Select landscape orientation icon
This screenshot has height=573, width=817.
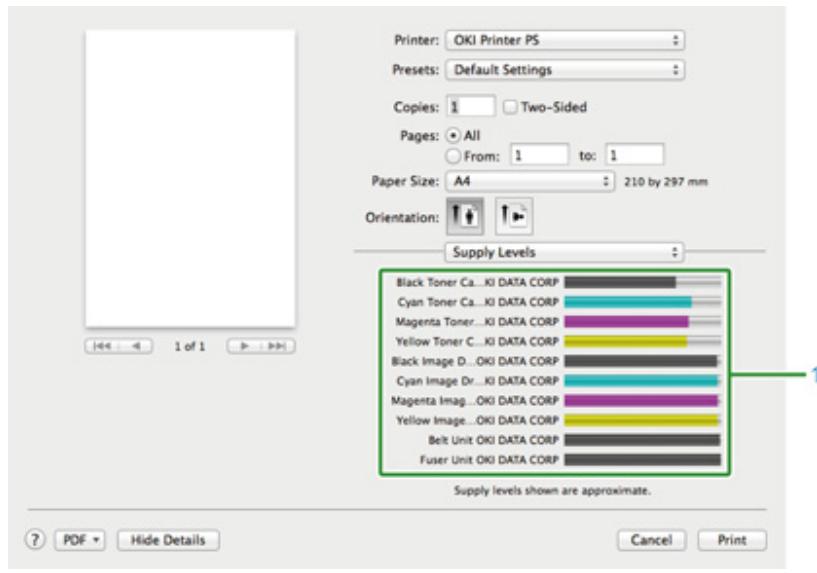tap(511, 216)
